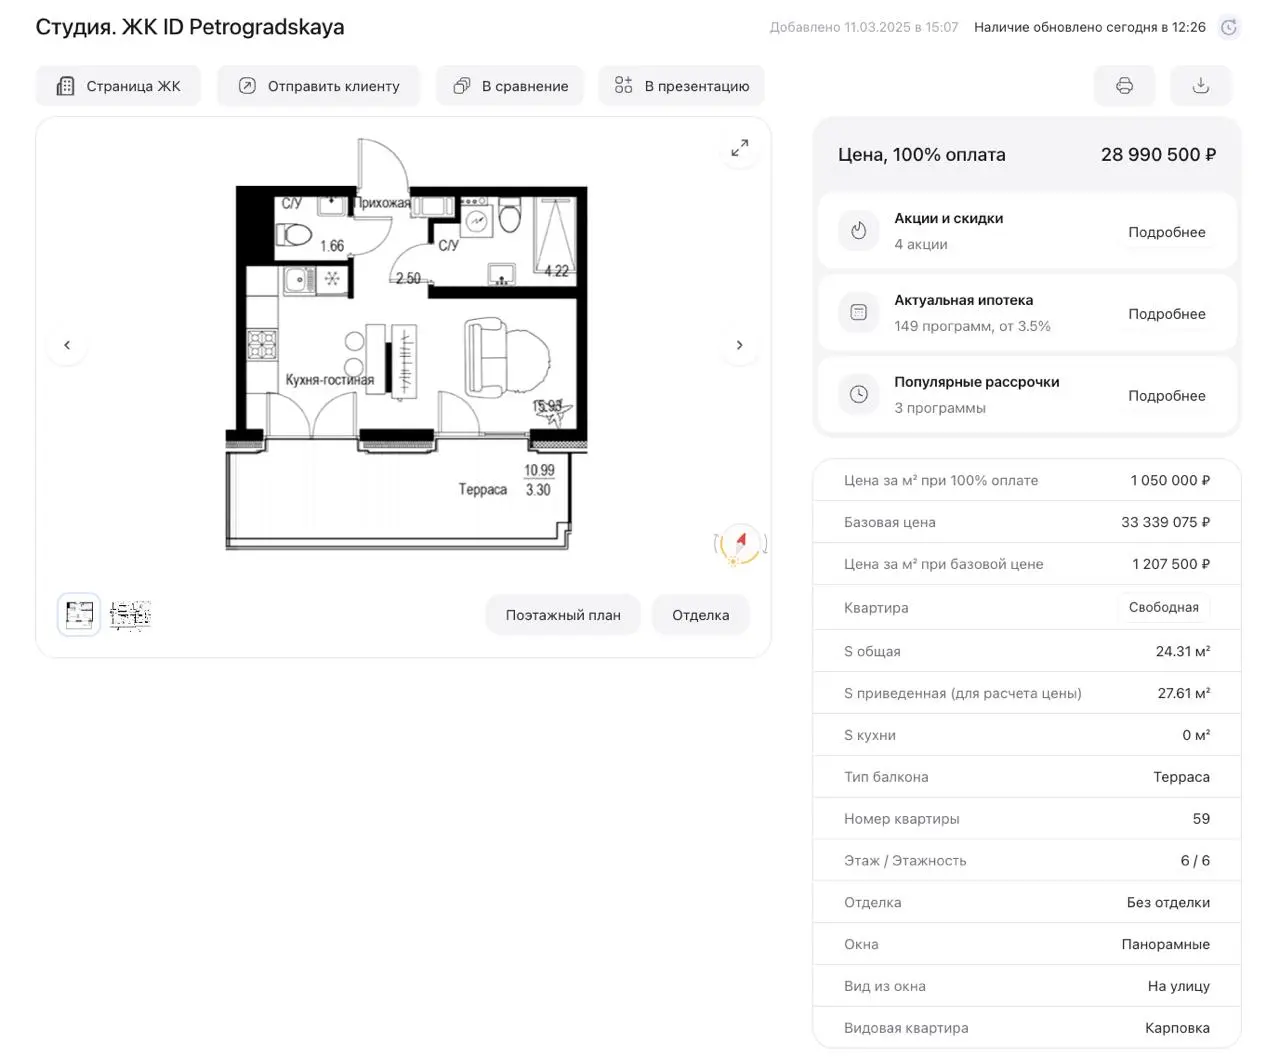Open Подробнее for Популярные рассрочки

[x=1166, y=396]
